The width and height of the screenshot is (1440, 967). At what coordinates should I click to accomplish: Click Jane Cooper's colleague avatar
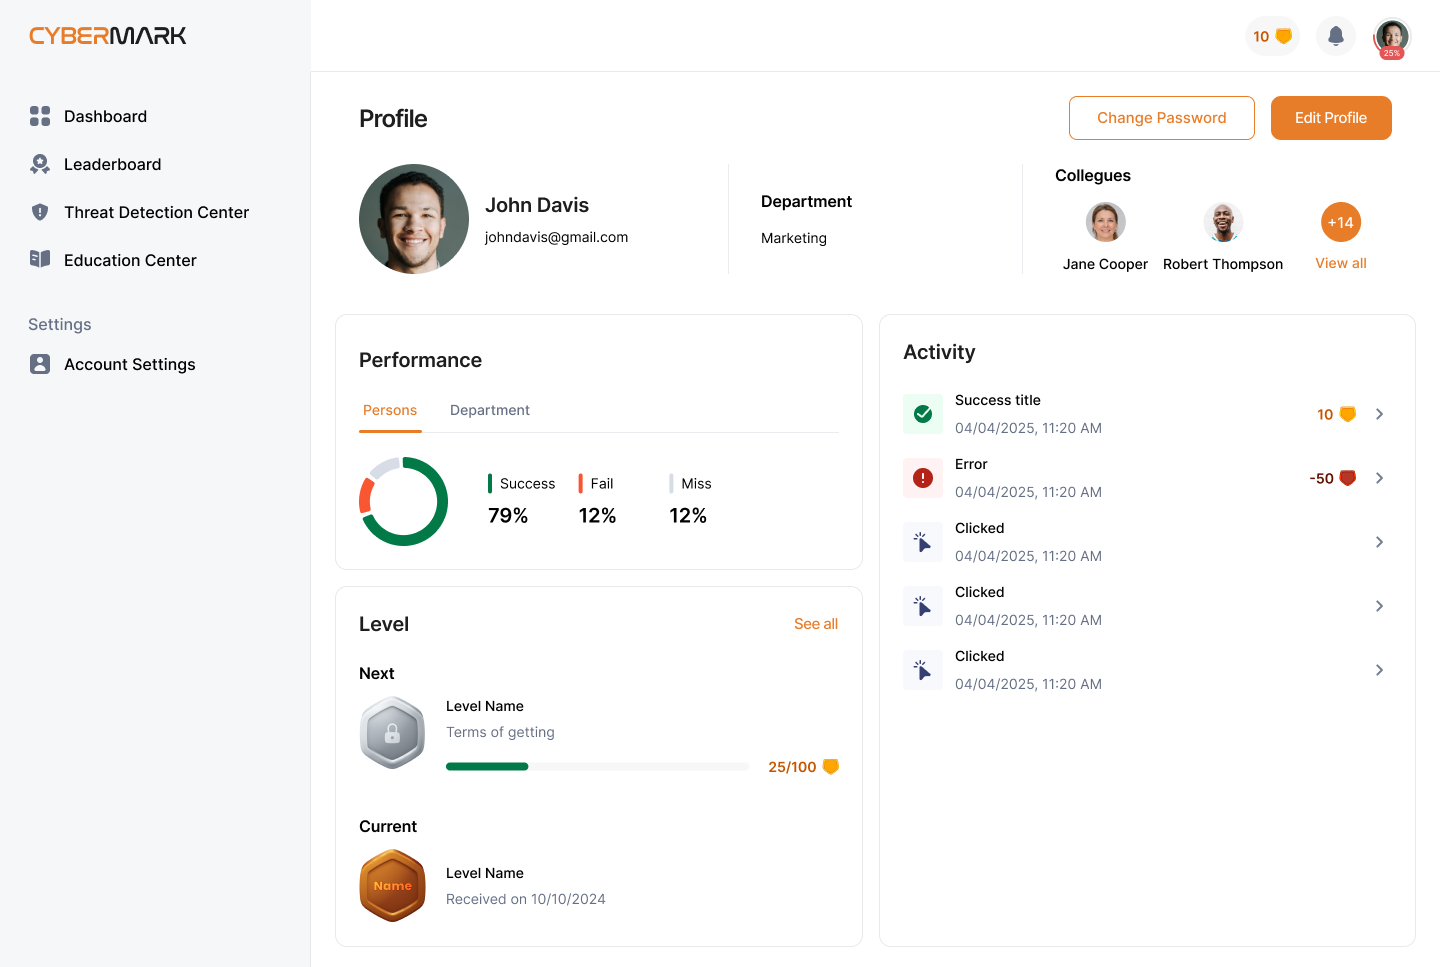(x=1105, y=222)
